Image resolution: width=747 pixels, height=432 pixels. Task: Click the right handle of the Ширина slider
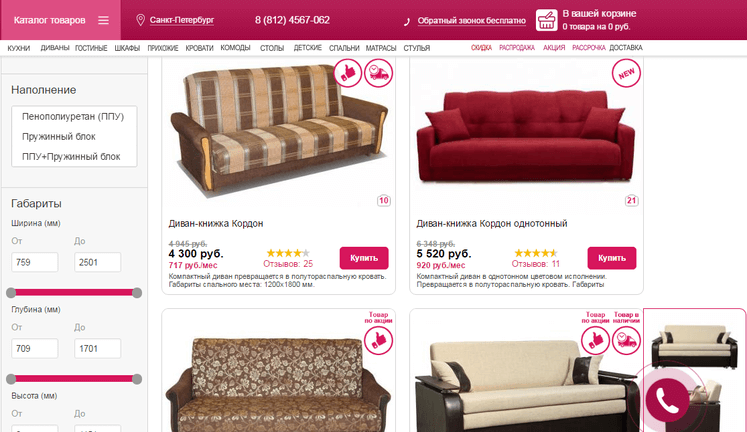point(137,293)
